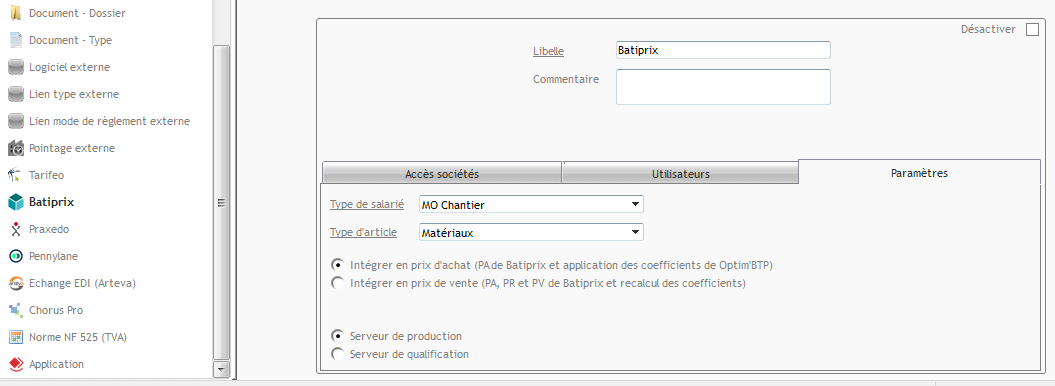Click the Application icon
The height and width of the screenshot is (386, 1055).
[16, 364]
